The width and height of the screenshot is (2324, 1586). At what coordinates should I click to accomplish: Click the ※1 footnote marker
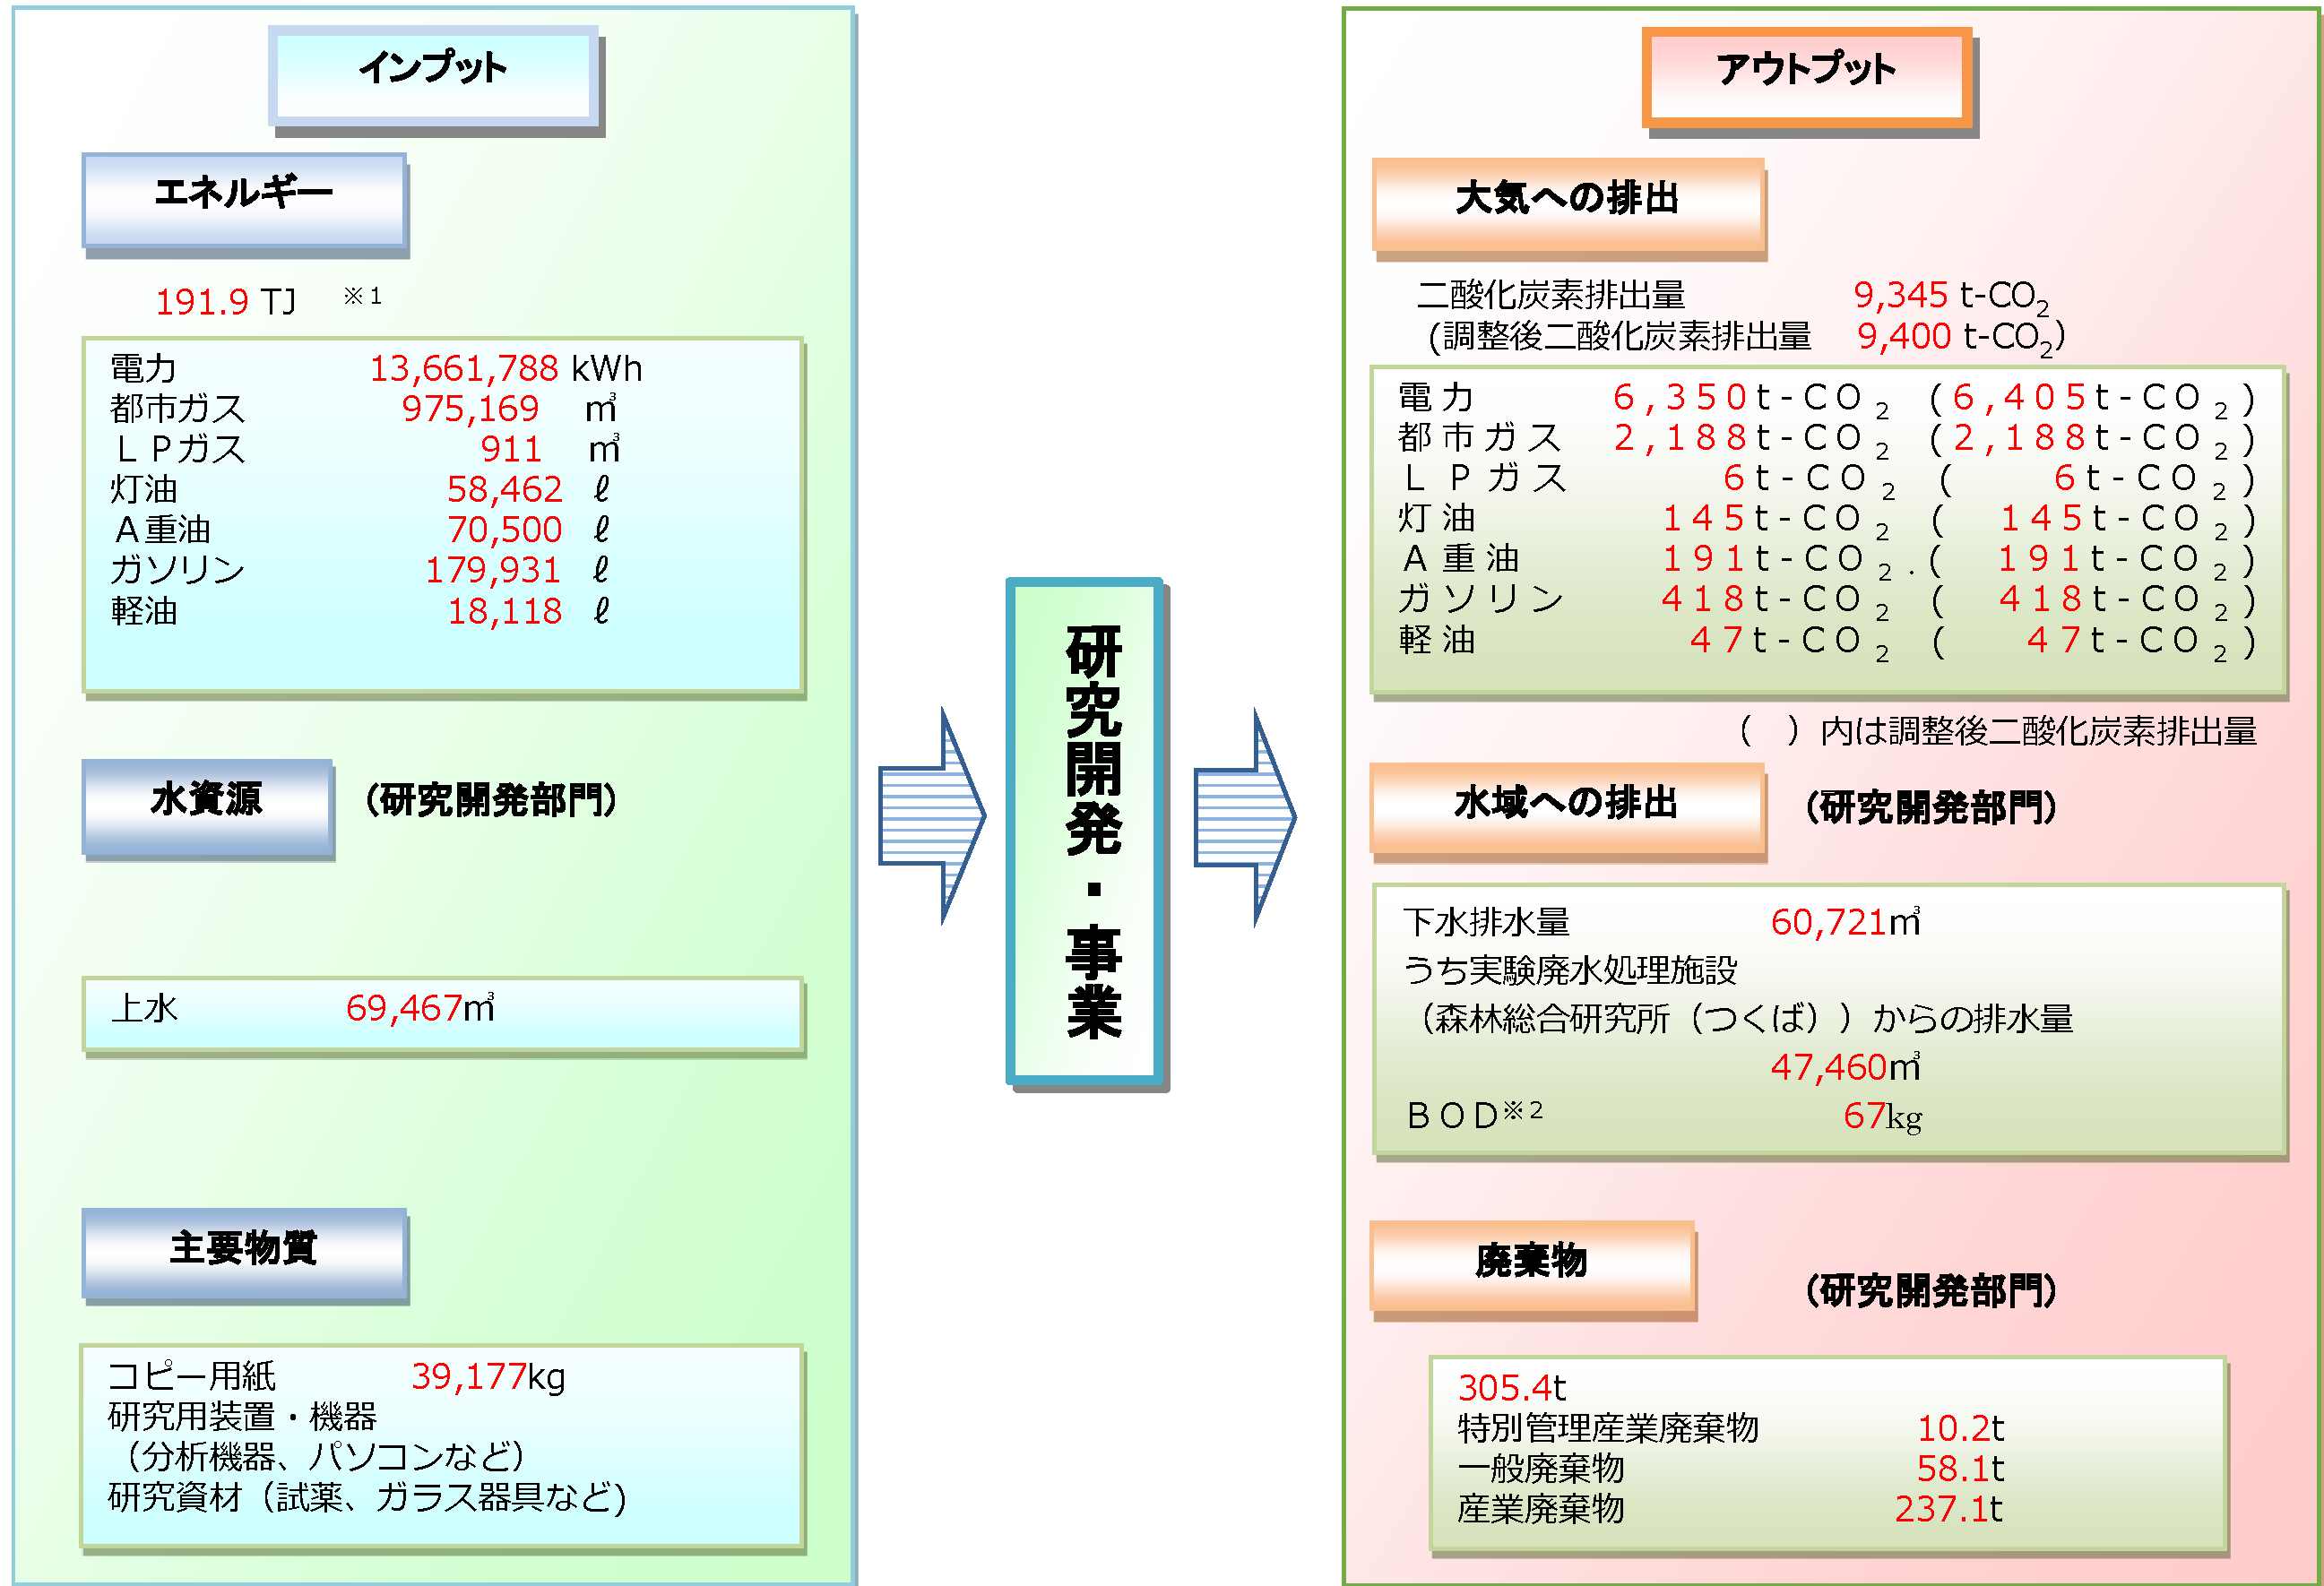point(362,295)
